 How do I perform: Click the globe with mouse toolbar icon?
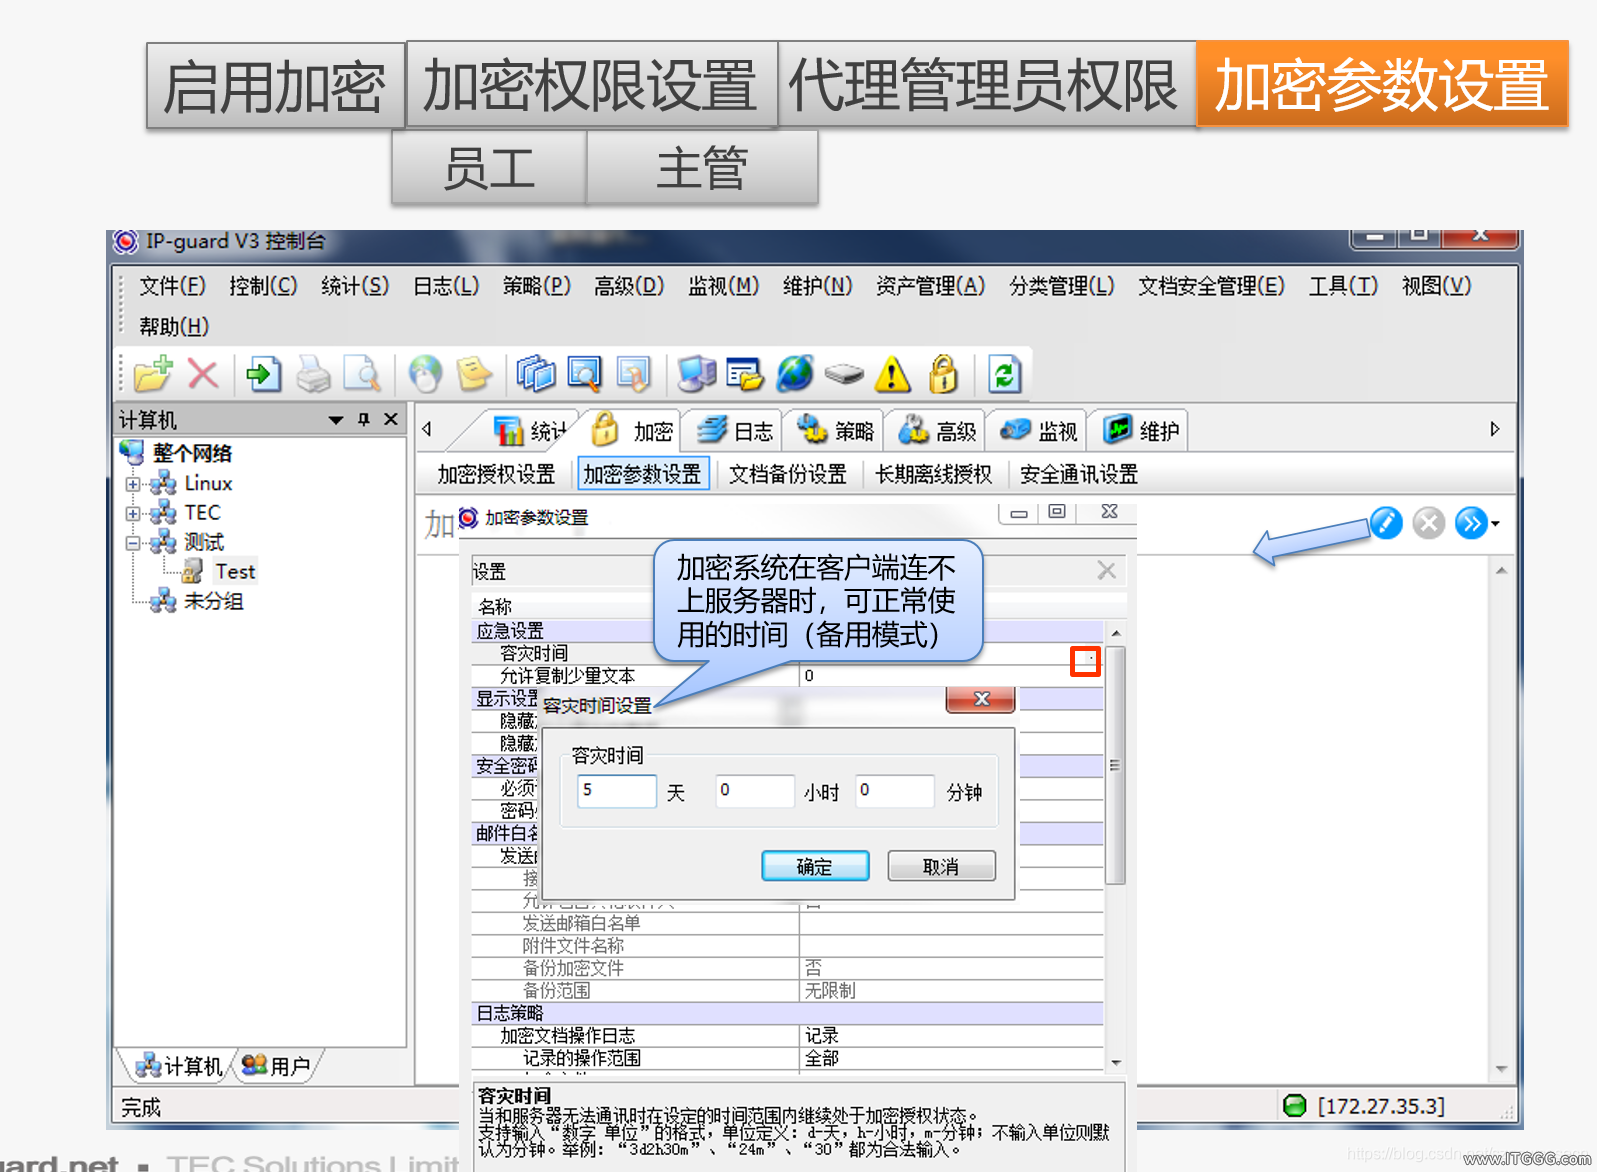(x=425, y=375)
